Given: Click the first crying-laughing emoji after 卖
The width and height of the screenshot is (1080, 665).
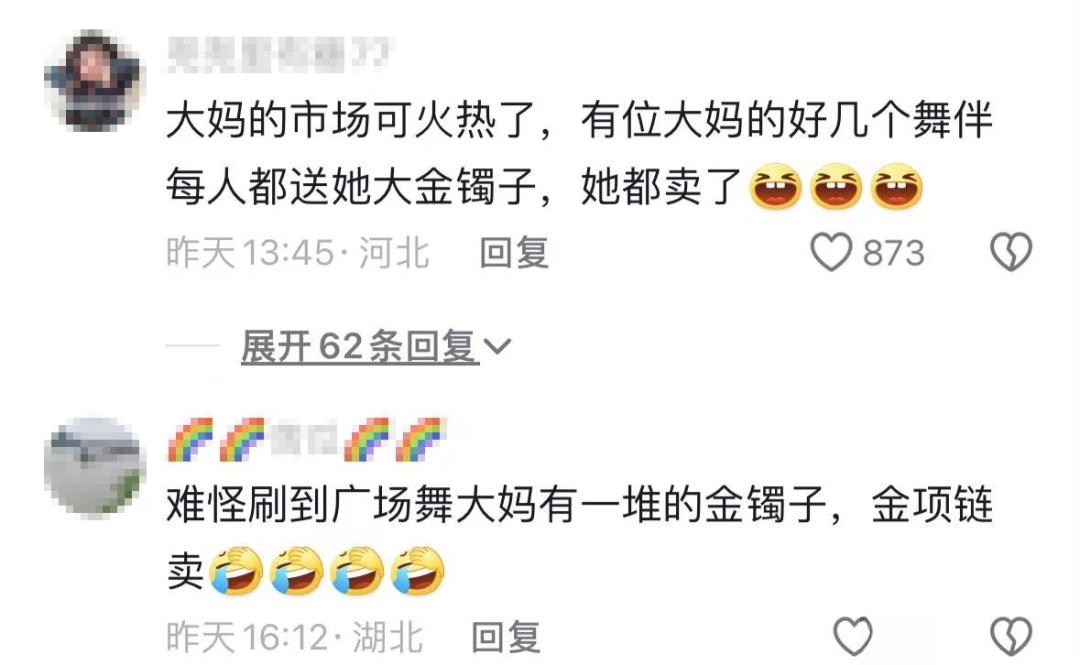Looking at the screenshot, I should click(x=235, y=571).
